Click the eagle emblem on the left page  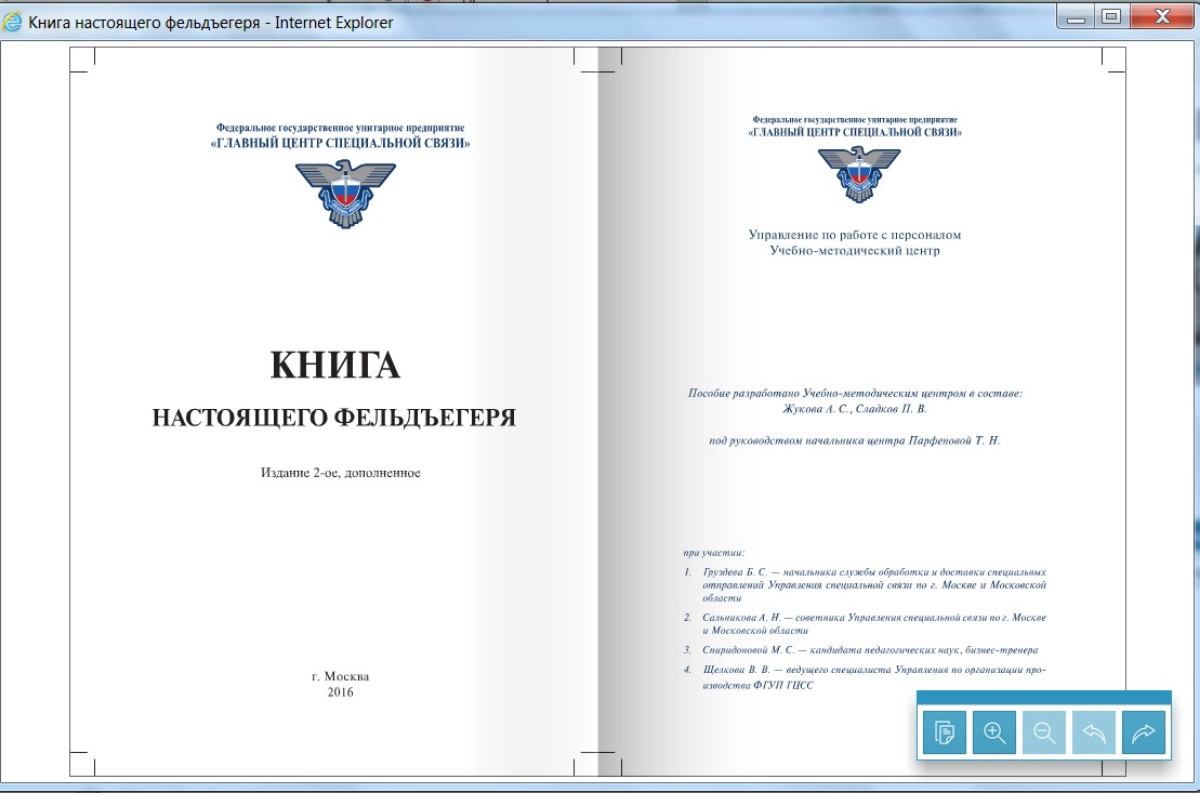pos(345,194)
